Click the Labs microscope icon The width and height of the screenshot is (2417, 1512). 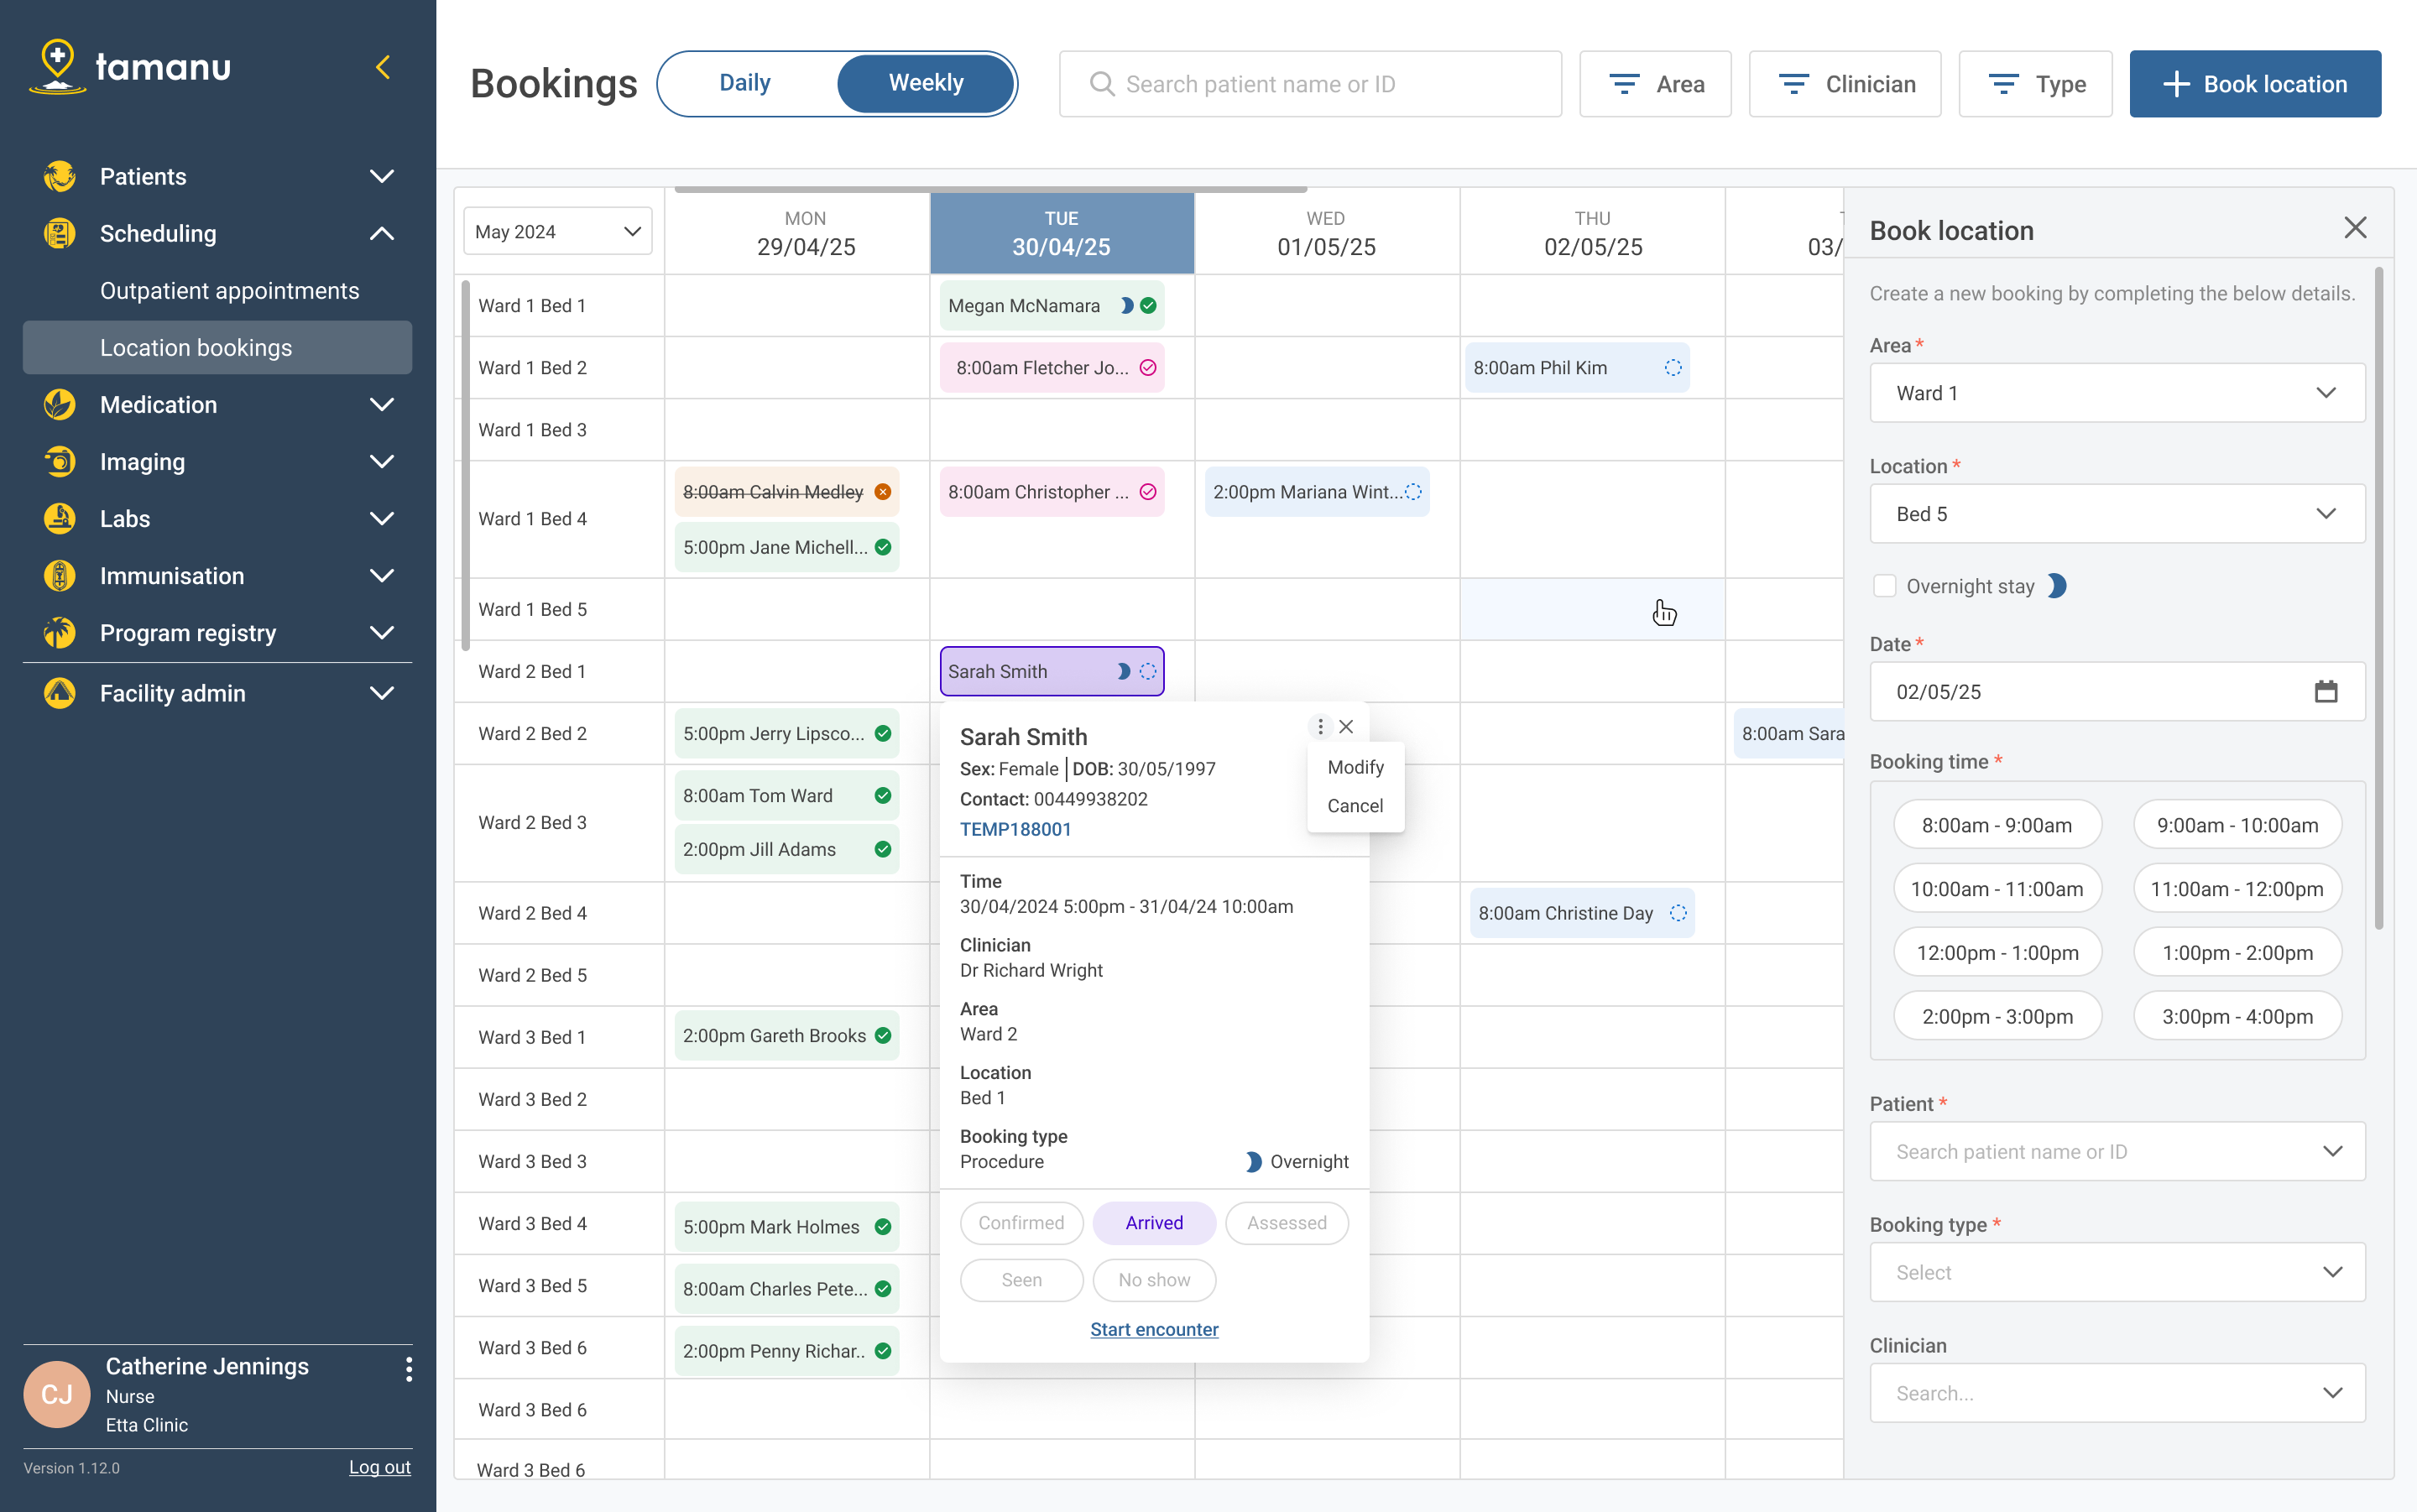click(59, 518)
